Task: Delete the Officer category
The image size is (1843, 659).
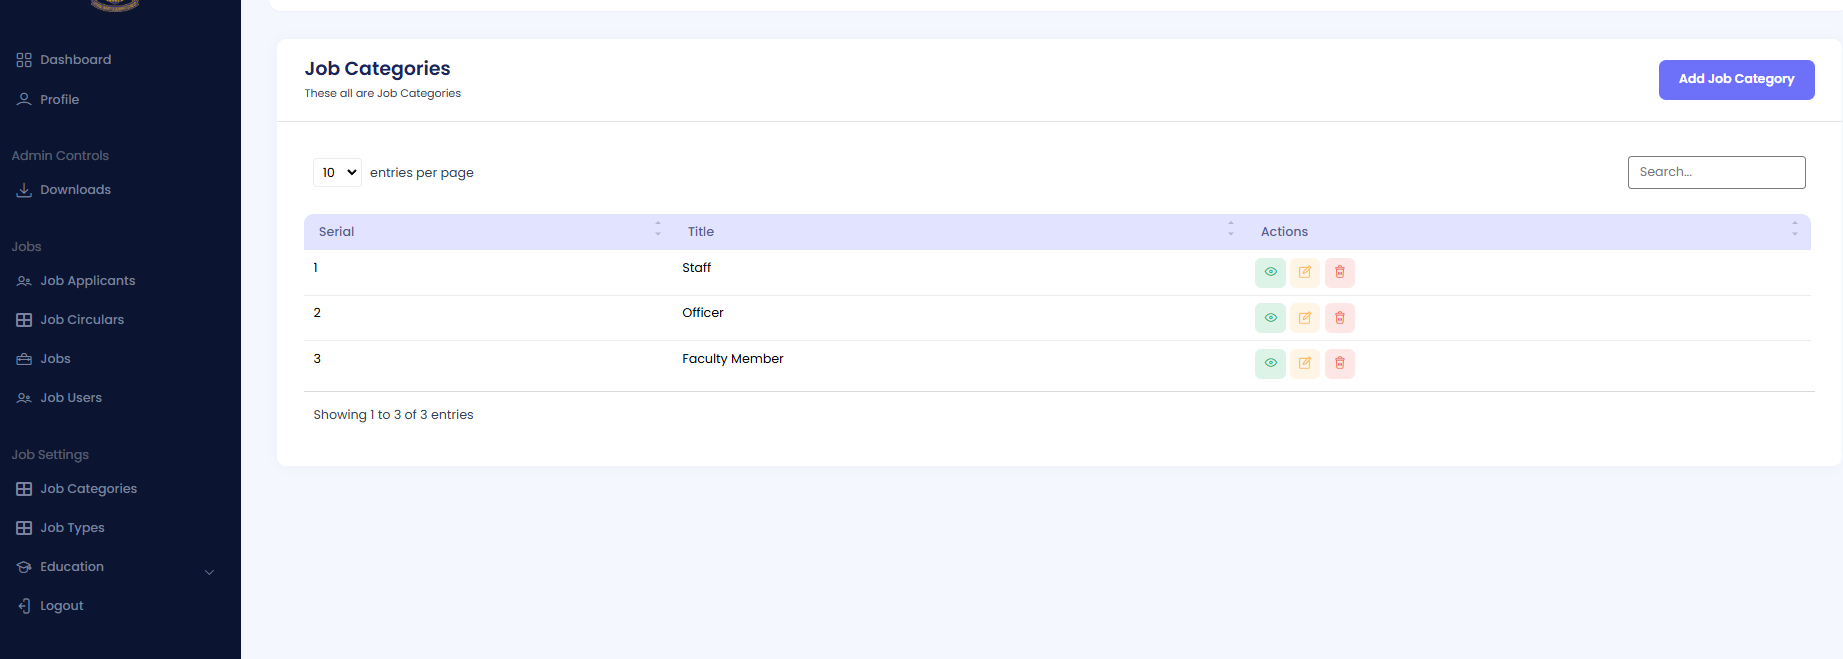Action: [1340, 318]
